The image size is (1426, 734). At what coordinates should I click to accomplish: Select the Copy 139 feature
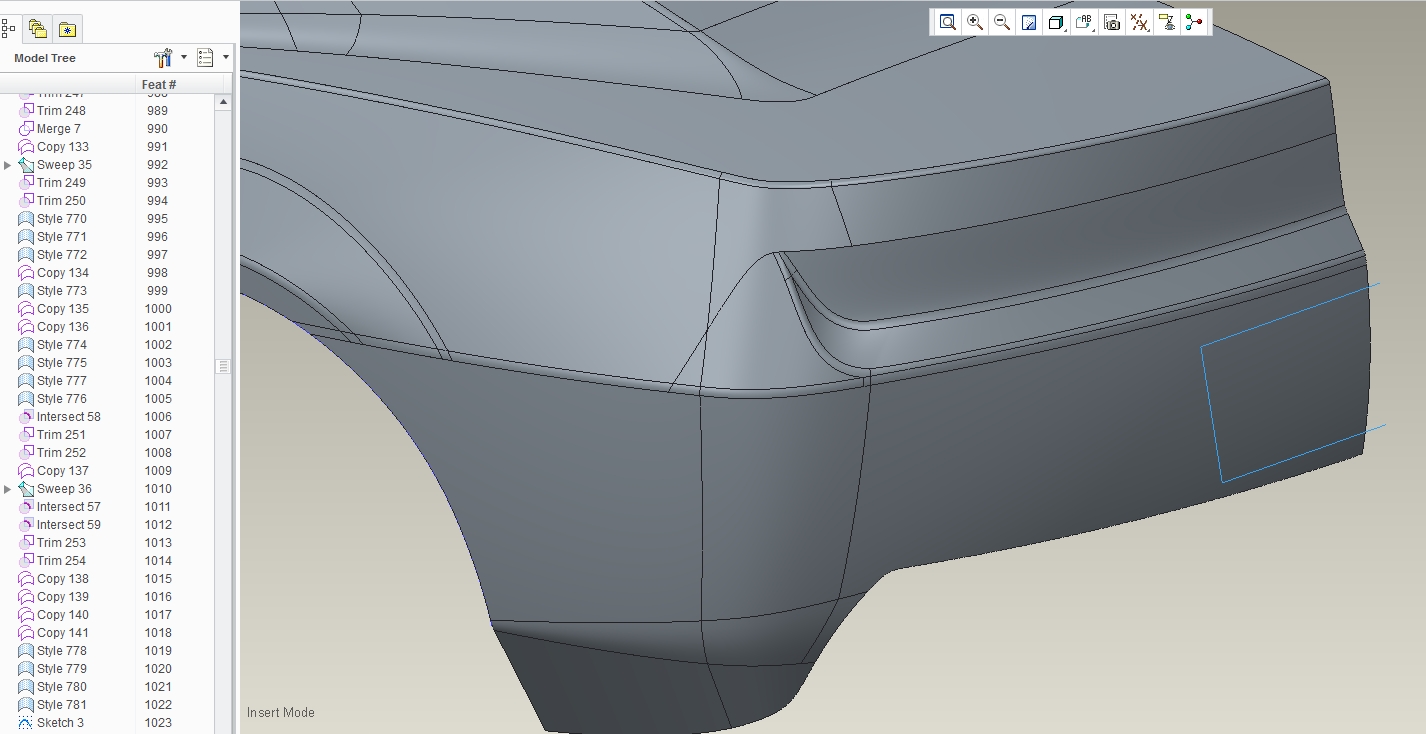[x=54, y=597]
